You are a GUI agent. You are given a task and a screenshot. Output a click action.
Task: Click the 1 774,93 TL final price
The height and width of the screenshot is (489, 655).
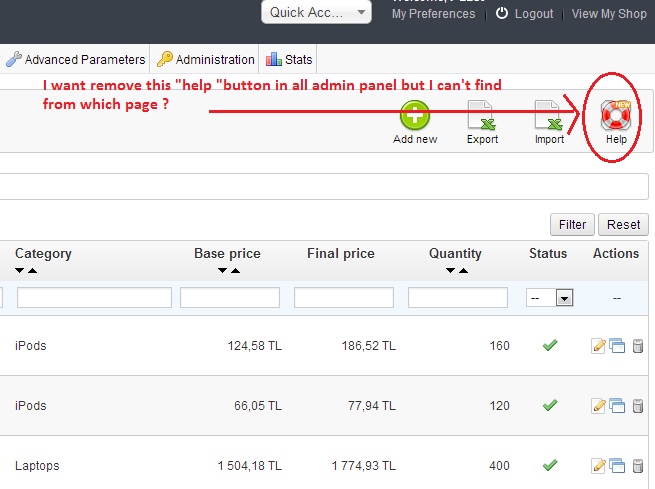tap(363, 466)
